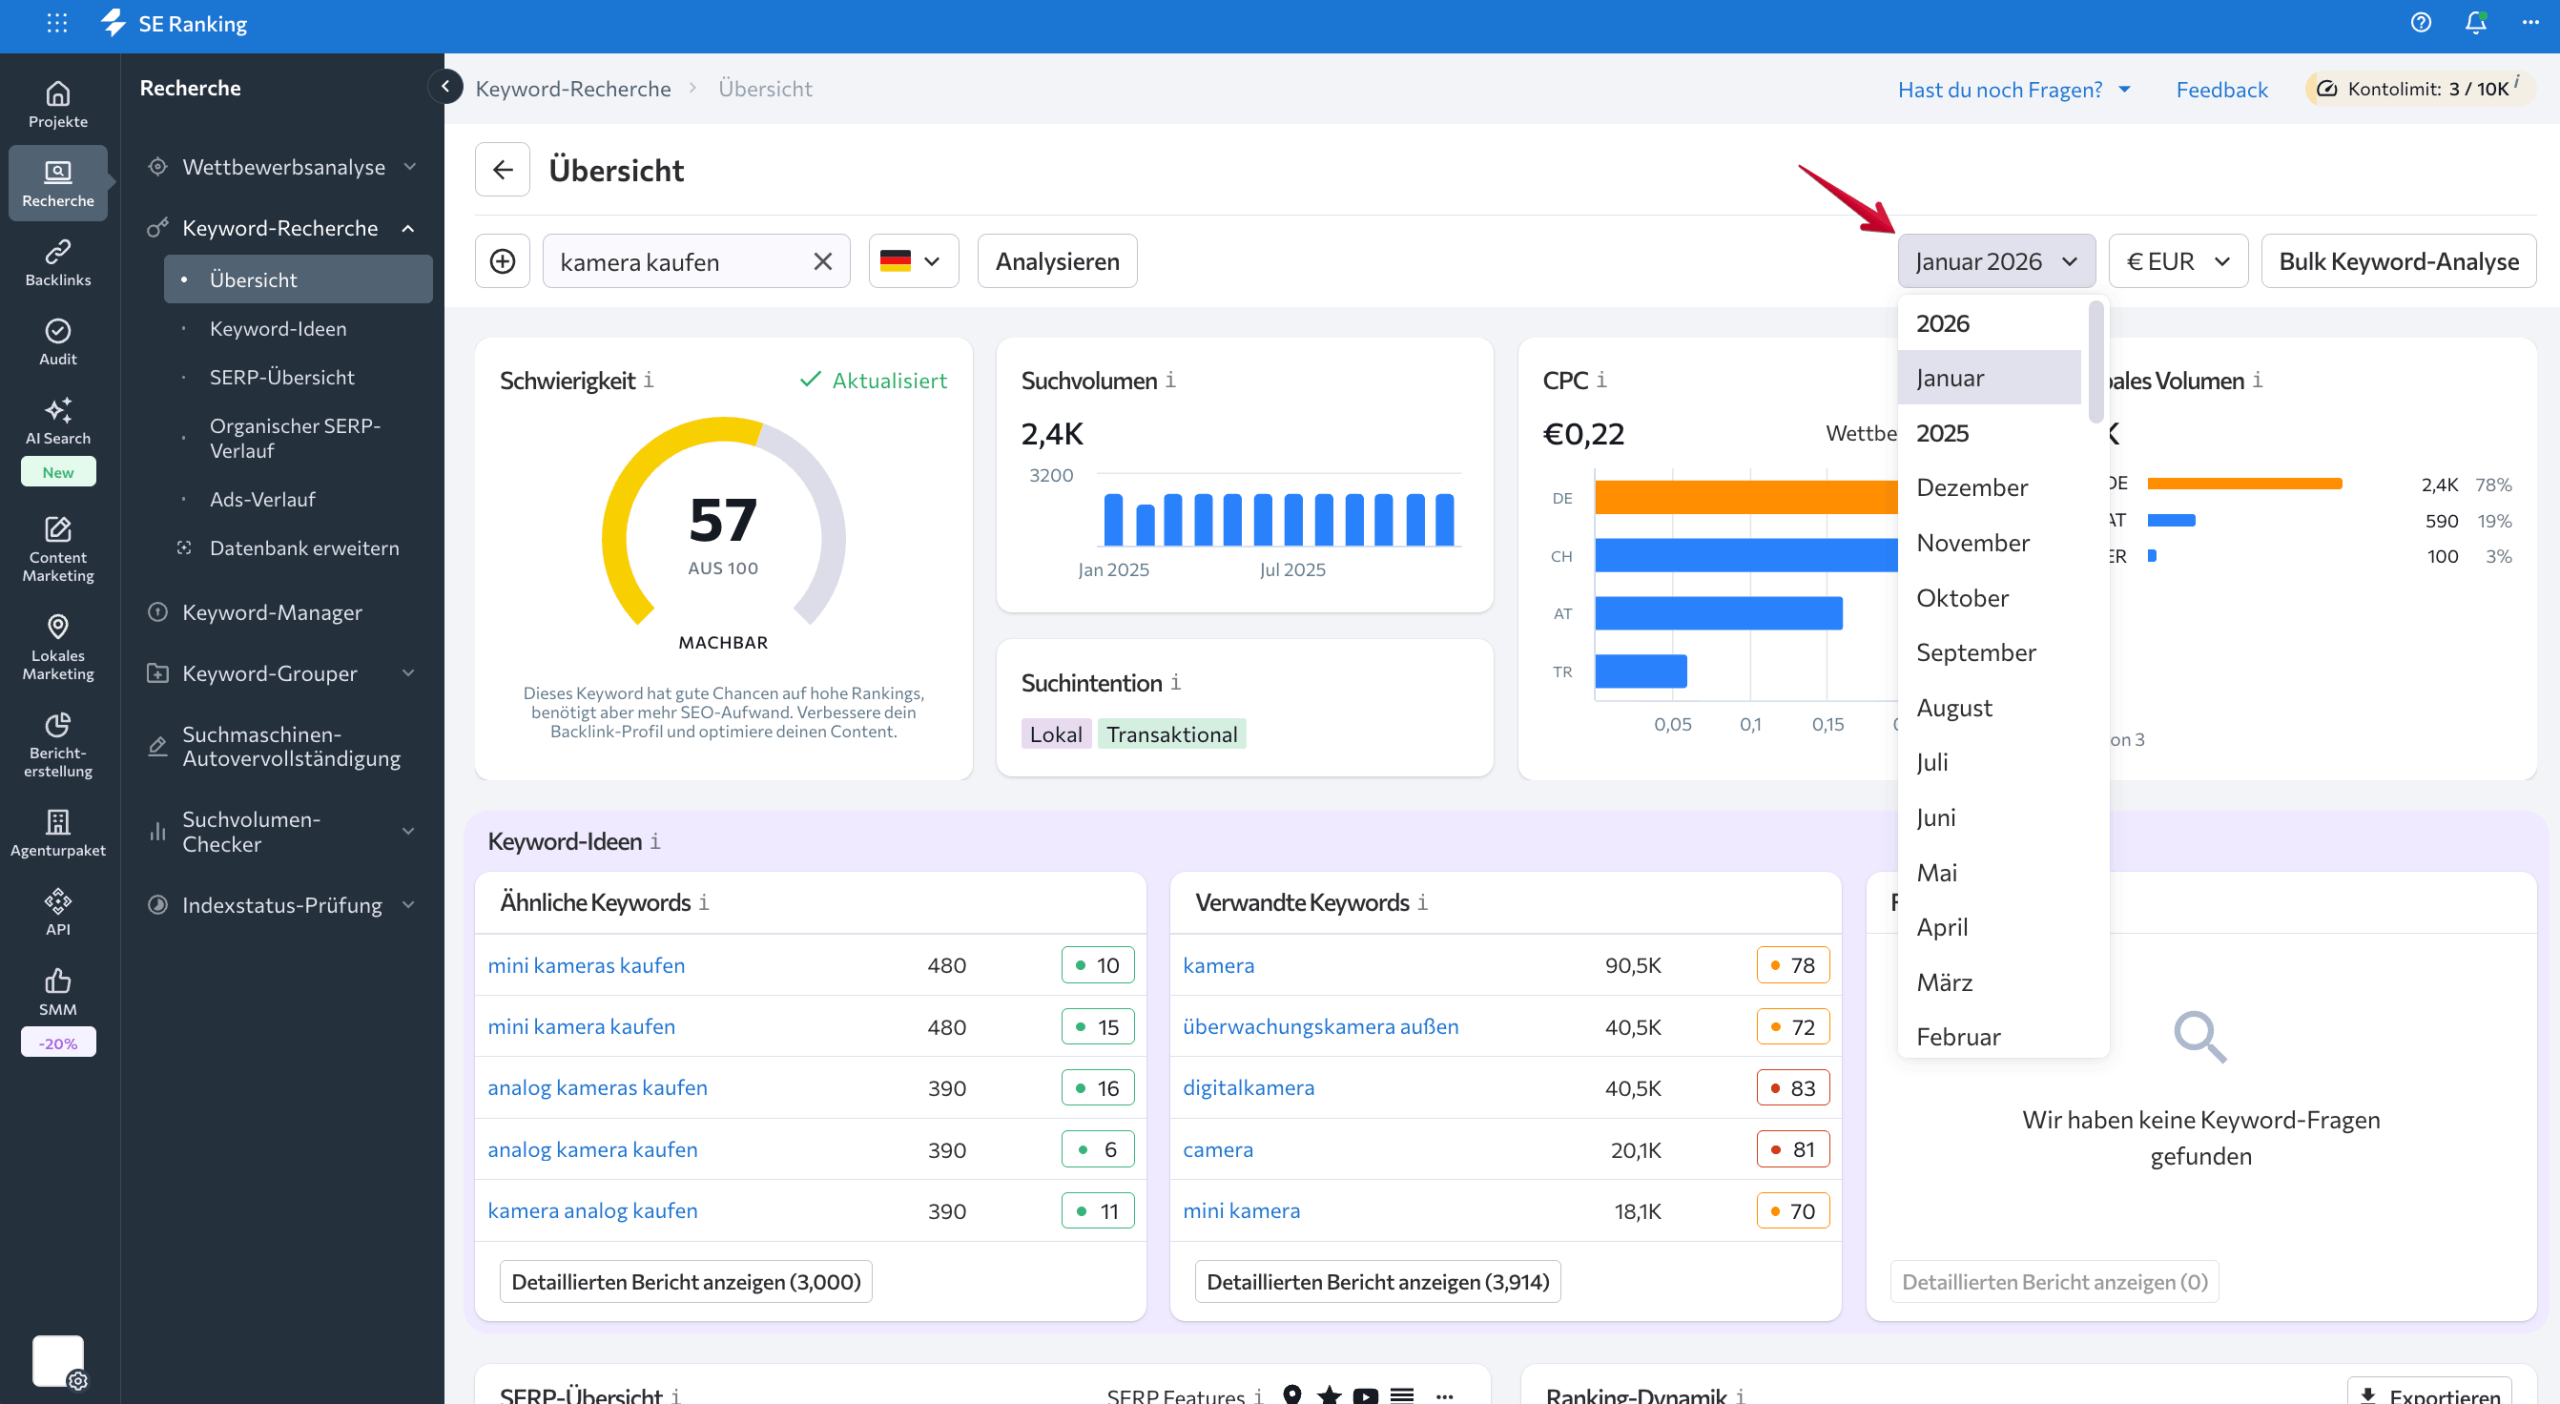Click the notifications bell icon
Screen dimensions: 2560x1404
pyautogui.click(x=2474, y=22)
